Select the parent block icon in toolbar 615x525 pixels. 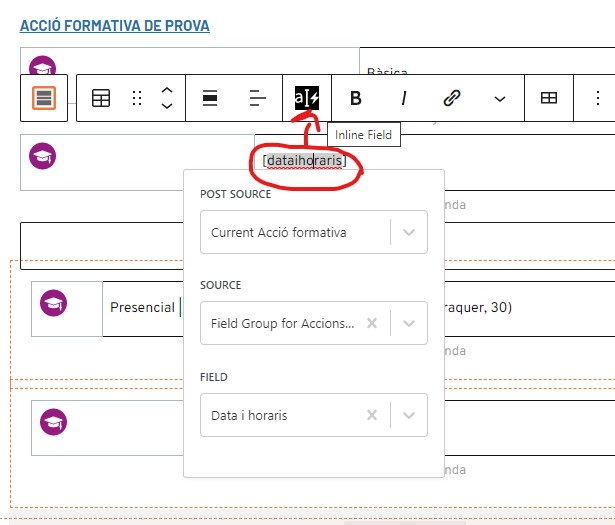pyautogui.click(x=44, y=98)
